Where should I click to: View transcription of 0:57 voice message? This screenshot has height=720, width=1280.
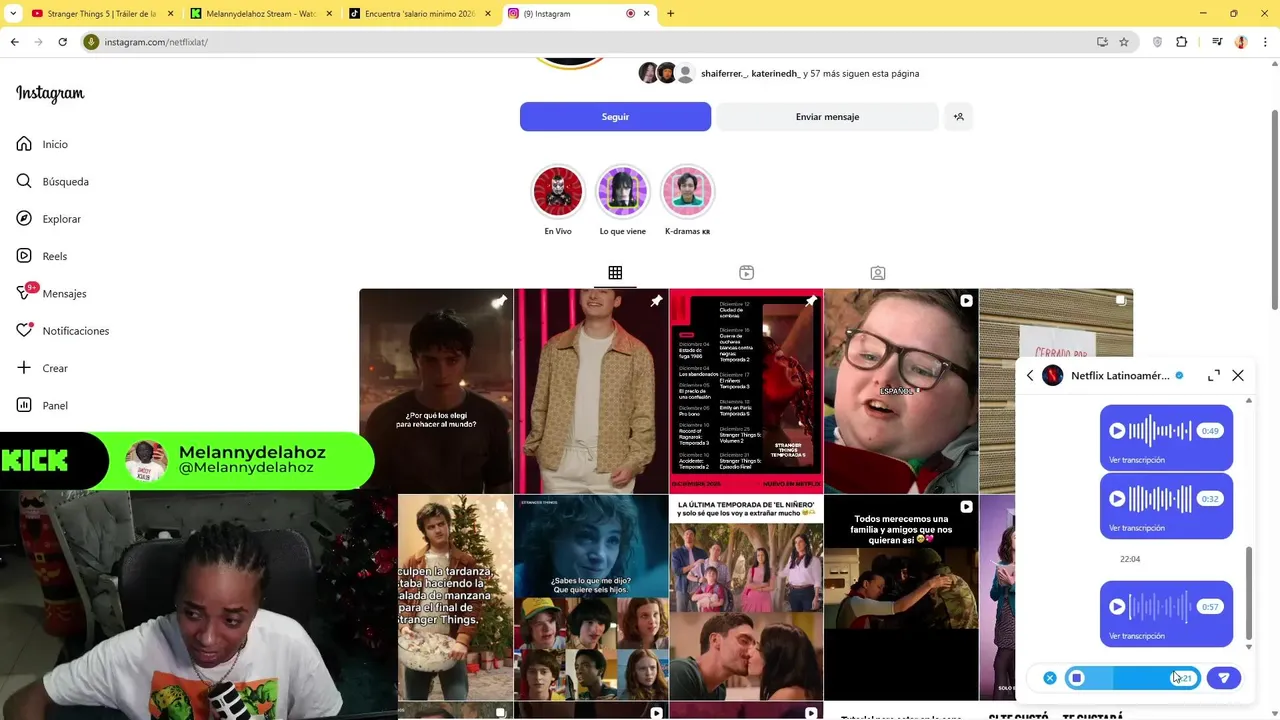click(x=1137, y=636)
